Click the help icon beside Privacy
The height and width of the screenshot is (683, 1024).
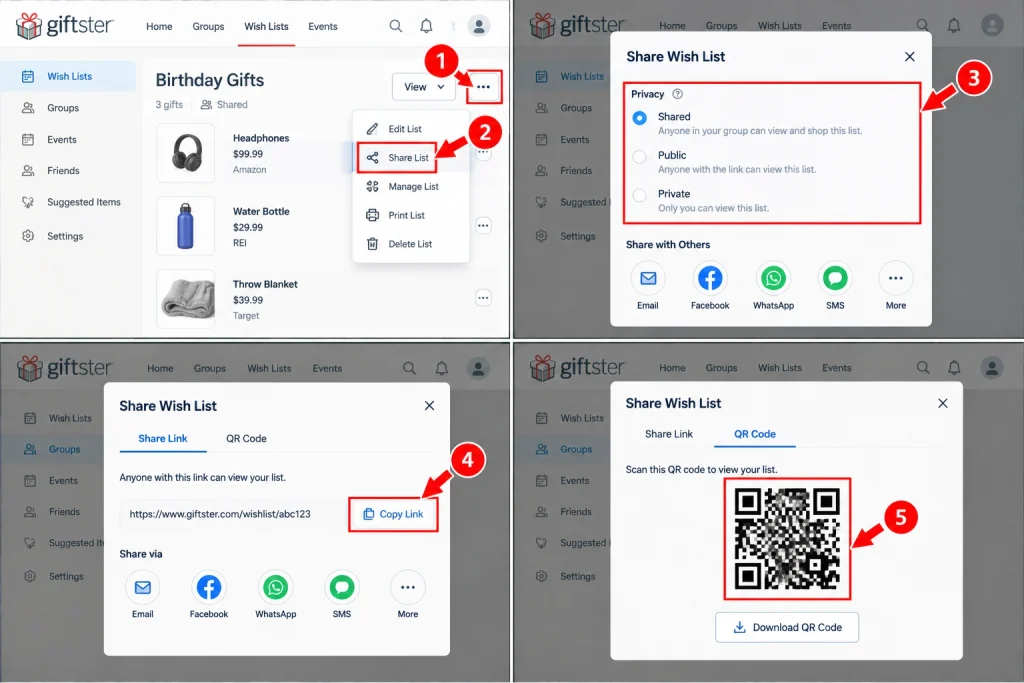point(677,94)
